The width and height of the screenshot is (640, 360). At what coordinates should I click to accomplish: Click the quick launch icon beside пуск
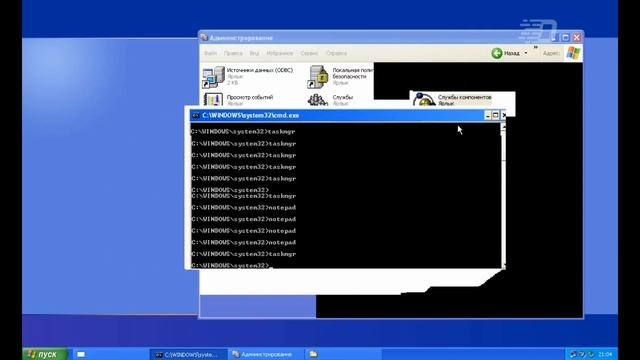point(81,354)
